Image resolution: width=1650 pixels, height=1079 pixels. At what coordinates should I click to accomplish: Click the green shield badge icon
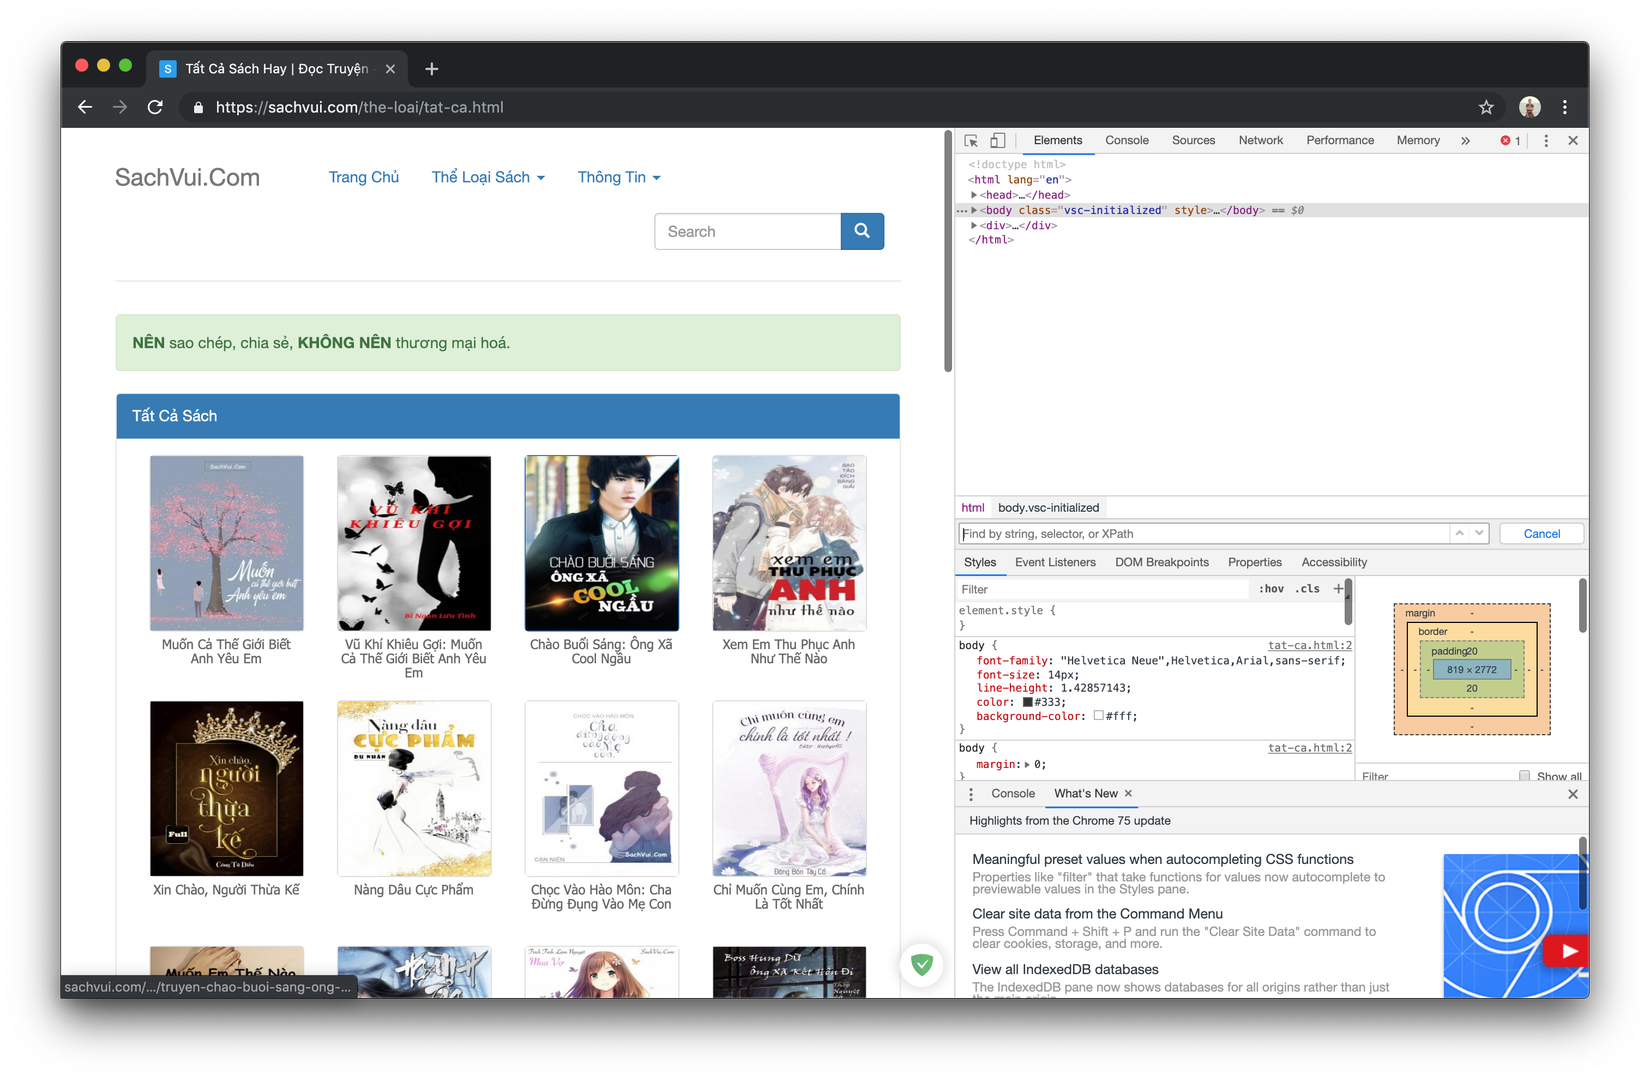pyautogui.click(x=922, y=965)
